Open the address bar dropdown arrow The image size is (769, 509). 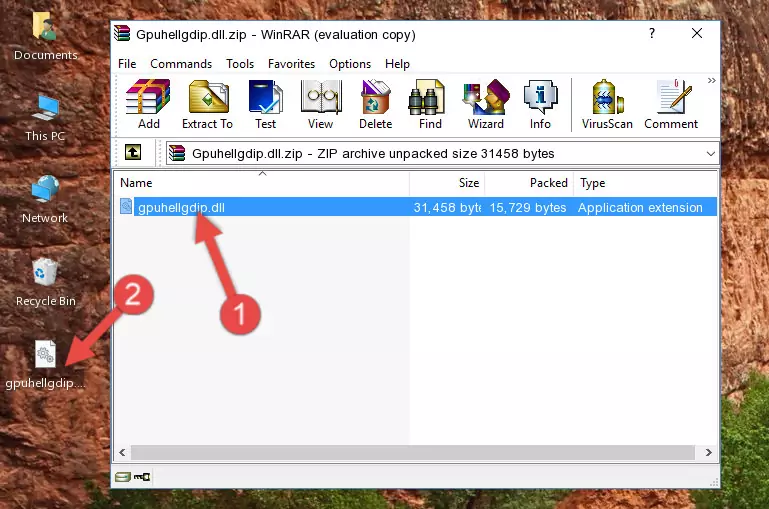pyautogui.click(x=711, y=153)
